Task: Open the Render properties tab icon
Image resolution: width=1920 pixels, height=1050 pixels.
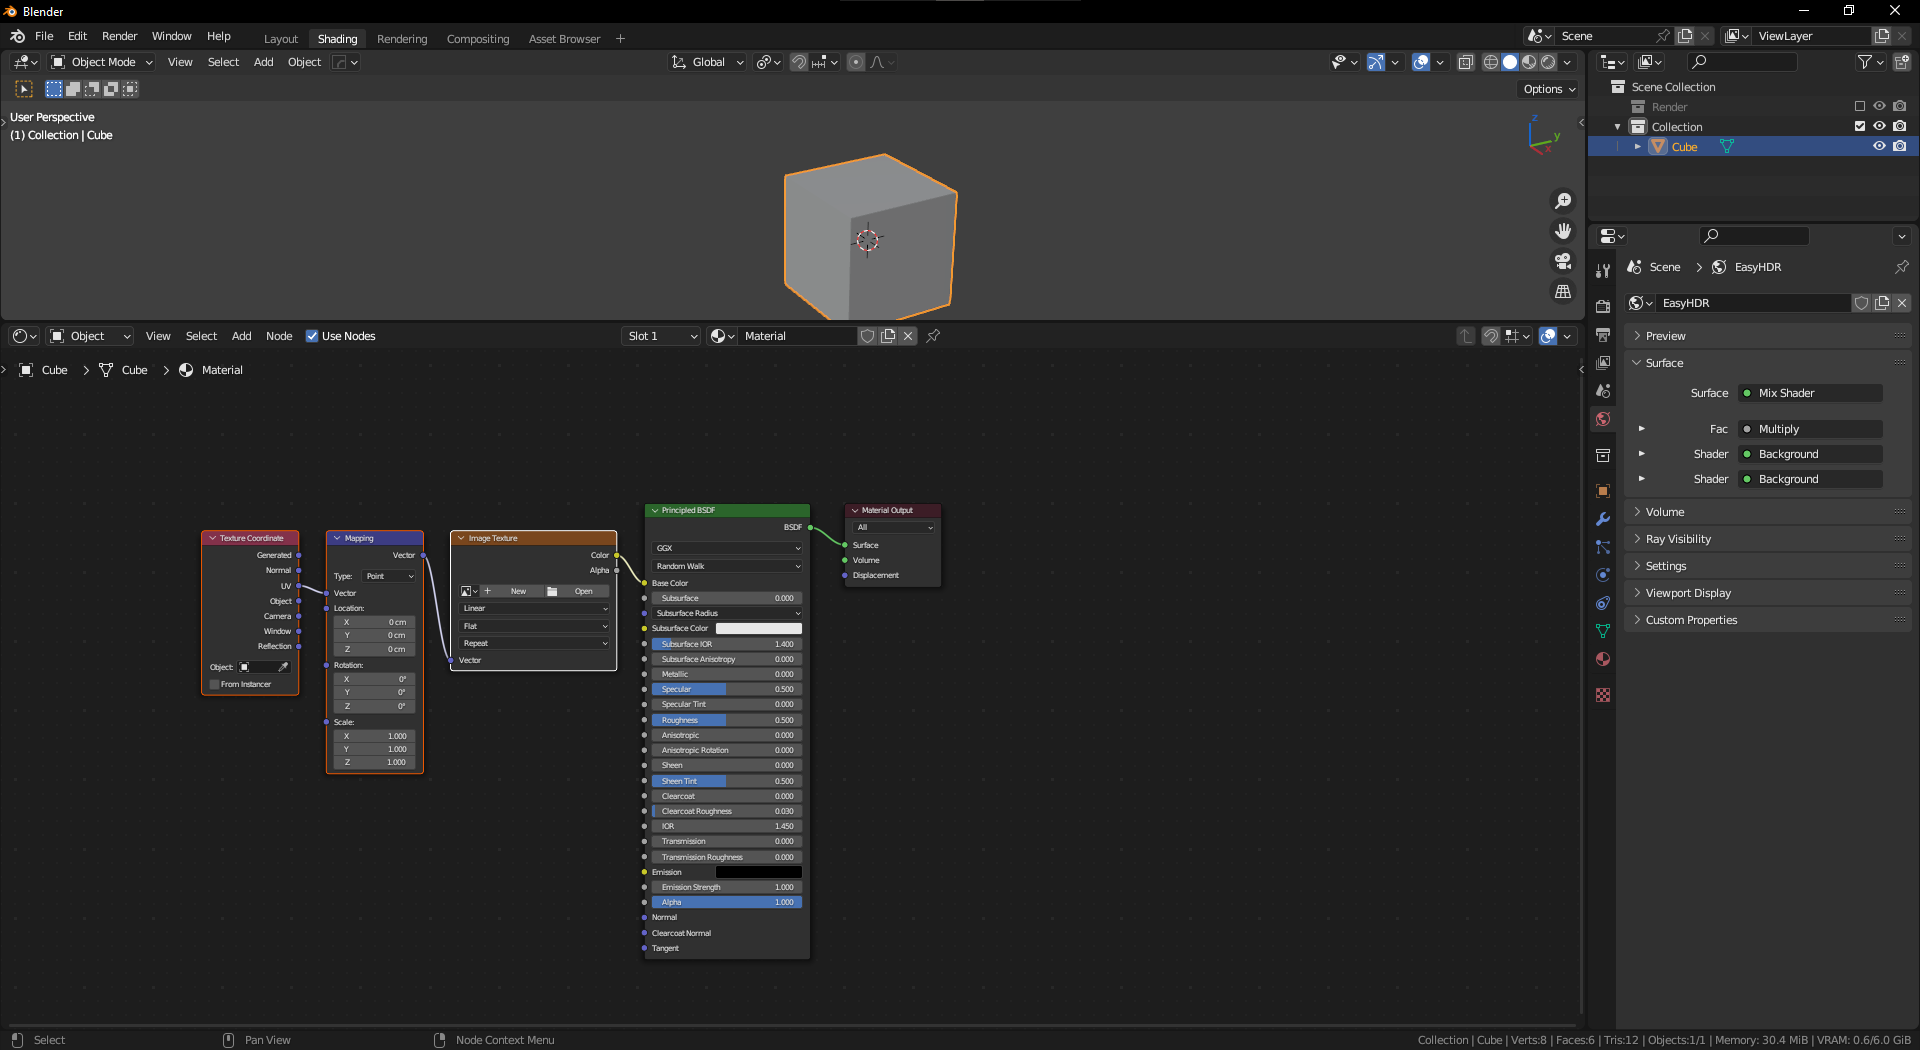Action: [x=1603, y=306]
